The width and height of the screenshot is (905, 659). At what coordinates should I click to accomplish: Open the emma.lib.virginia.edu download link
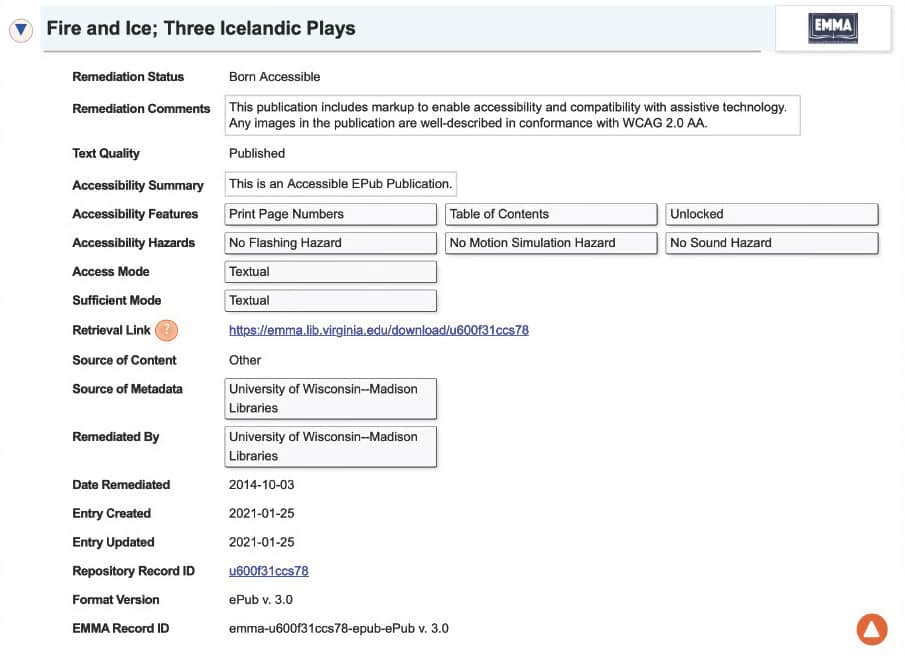[378, 330]
